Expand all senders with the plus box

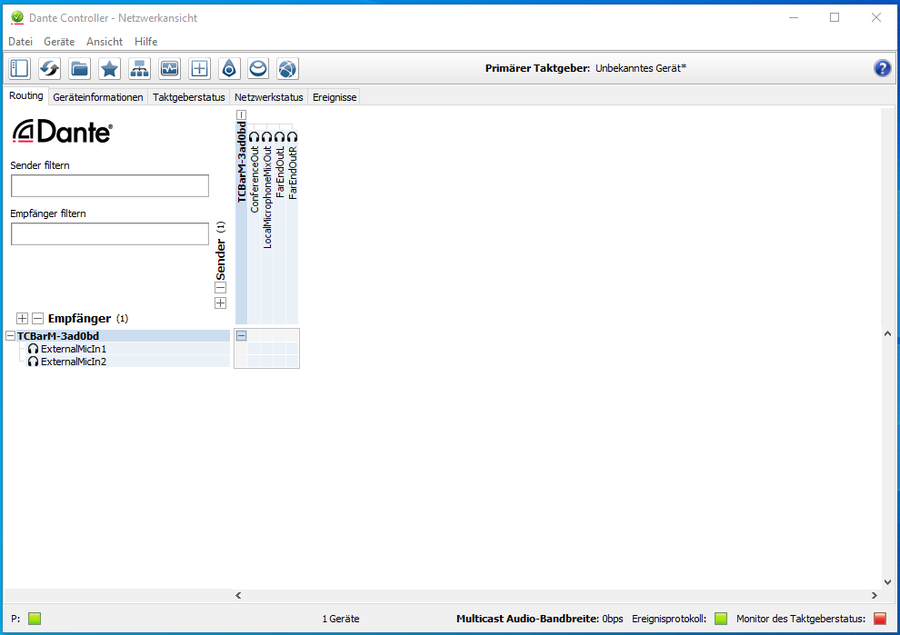tap(220, 303)
